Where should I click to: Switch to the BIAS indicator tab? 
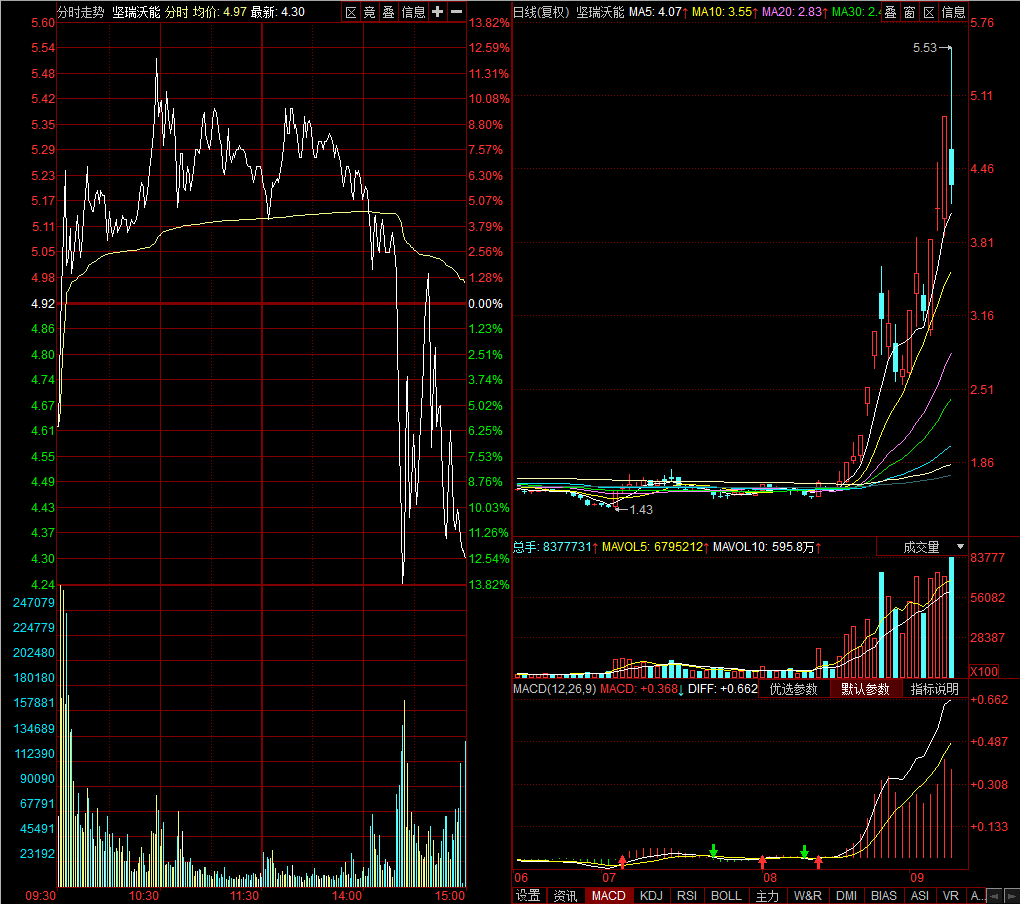pos(884,896)
